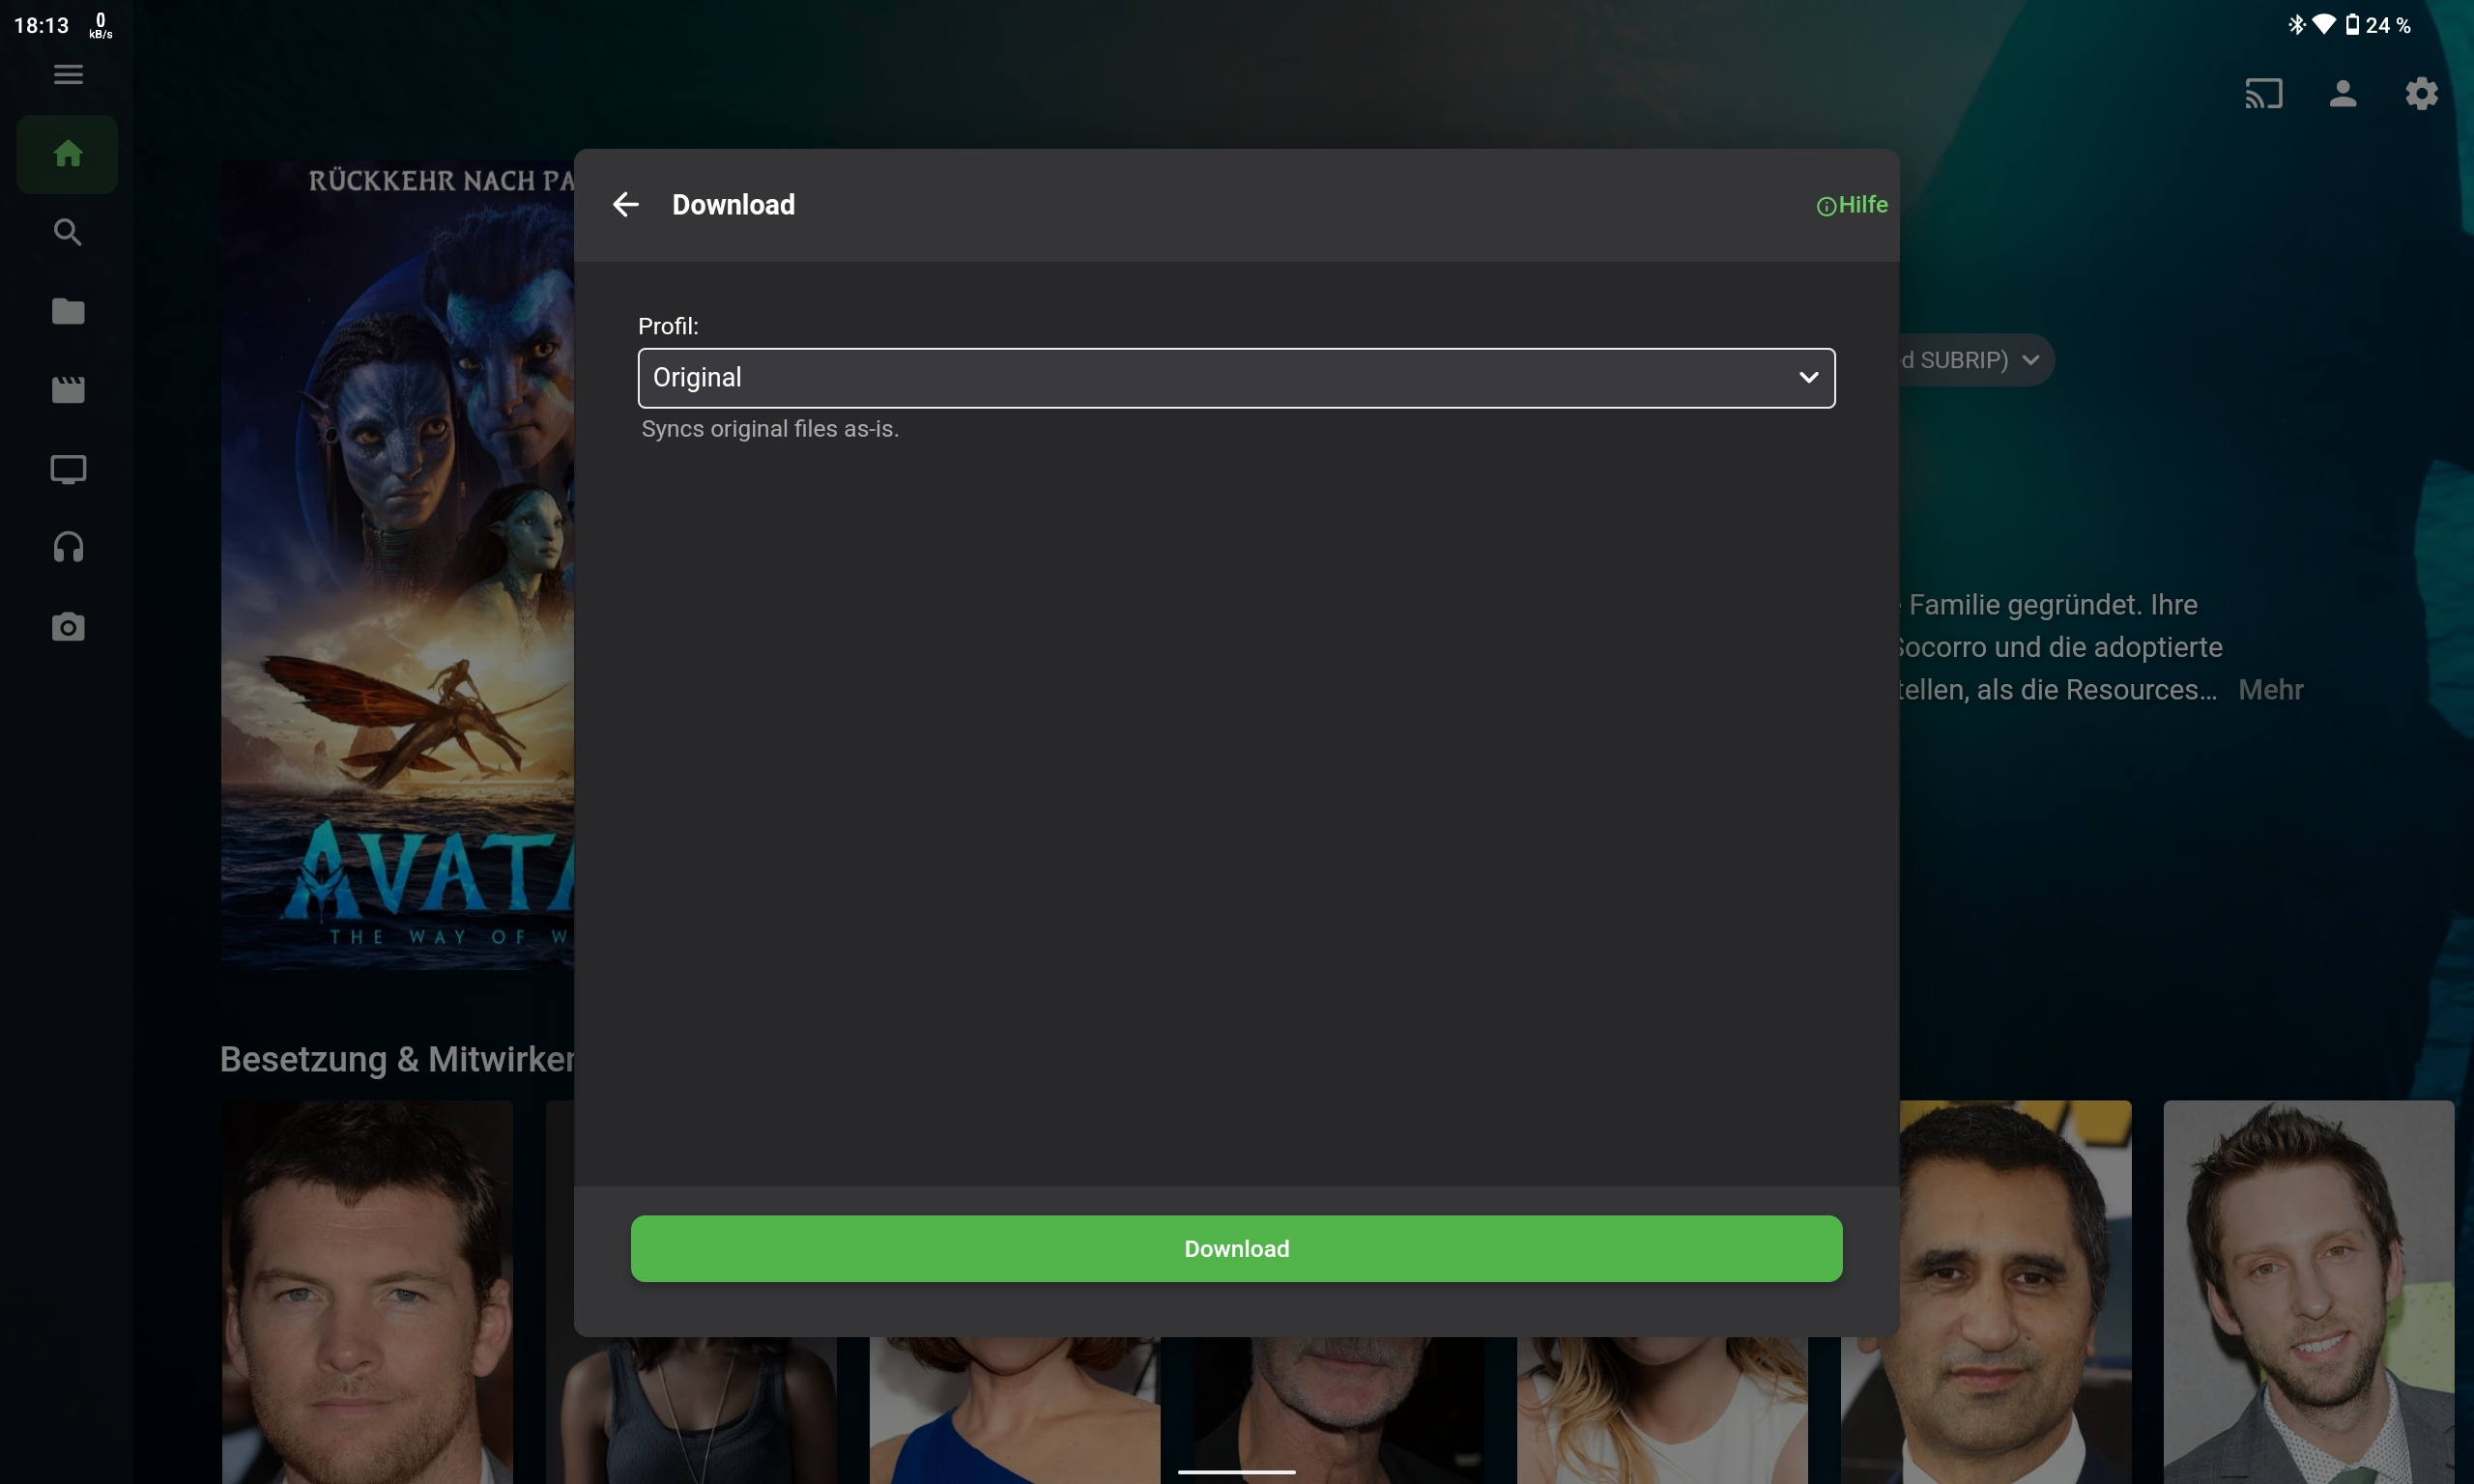Open settings gear icon

(2421, 94)
